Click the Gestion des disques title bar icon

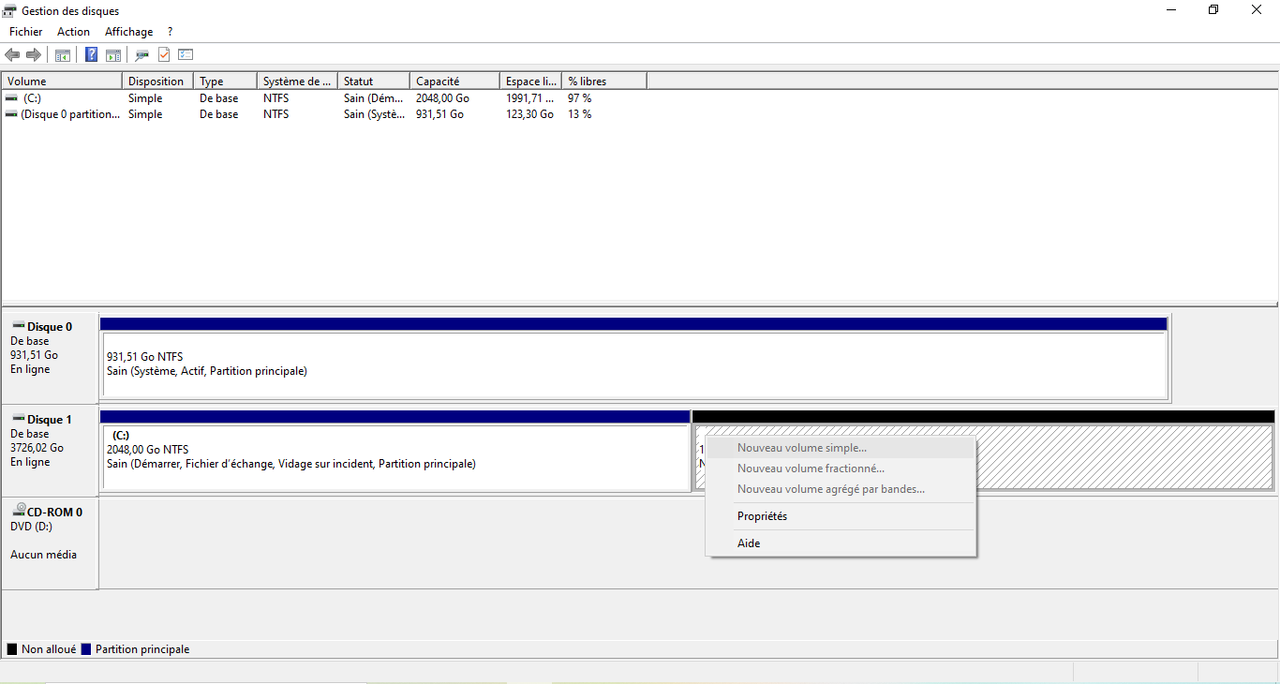pos(10,10)
